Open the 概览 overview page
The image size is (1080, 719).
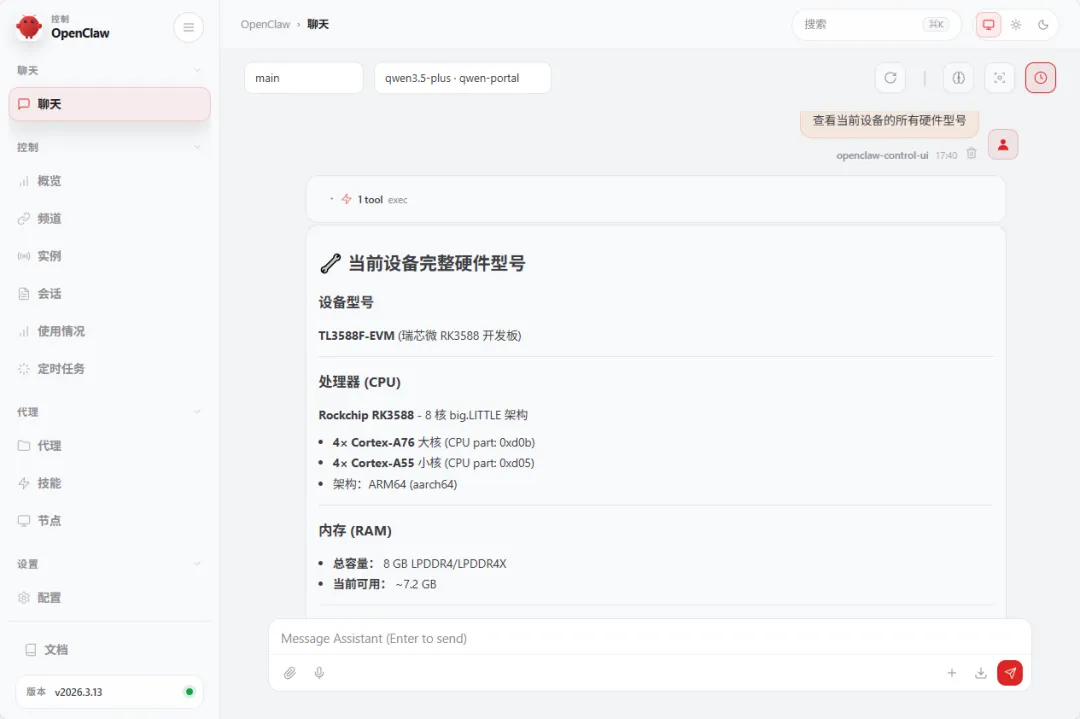tap(110, 181)
